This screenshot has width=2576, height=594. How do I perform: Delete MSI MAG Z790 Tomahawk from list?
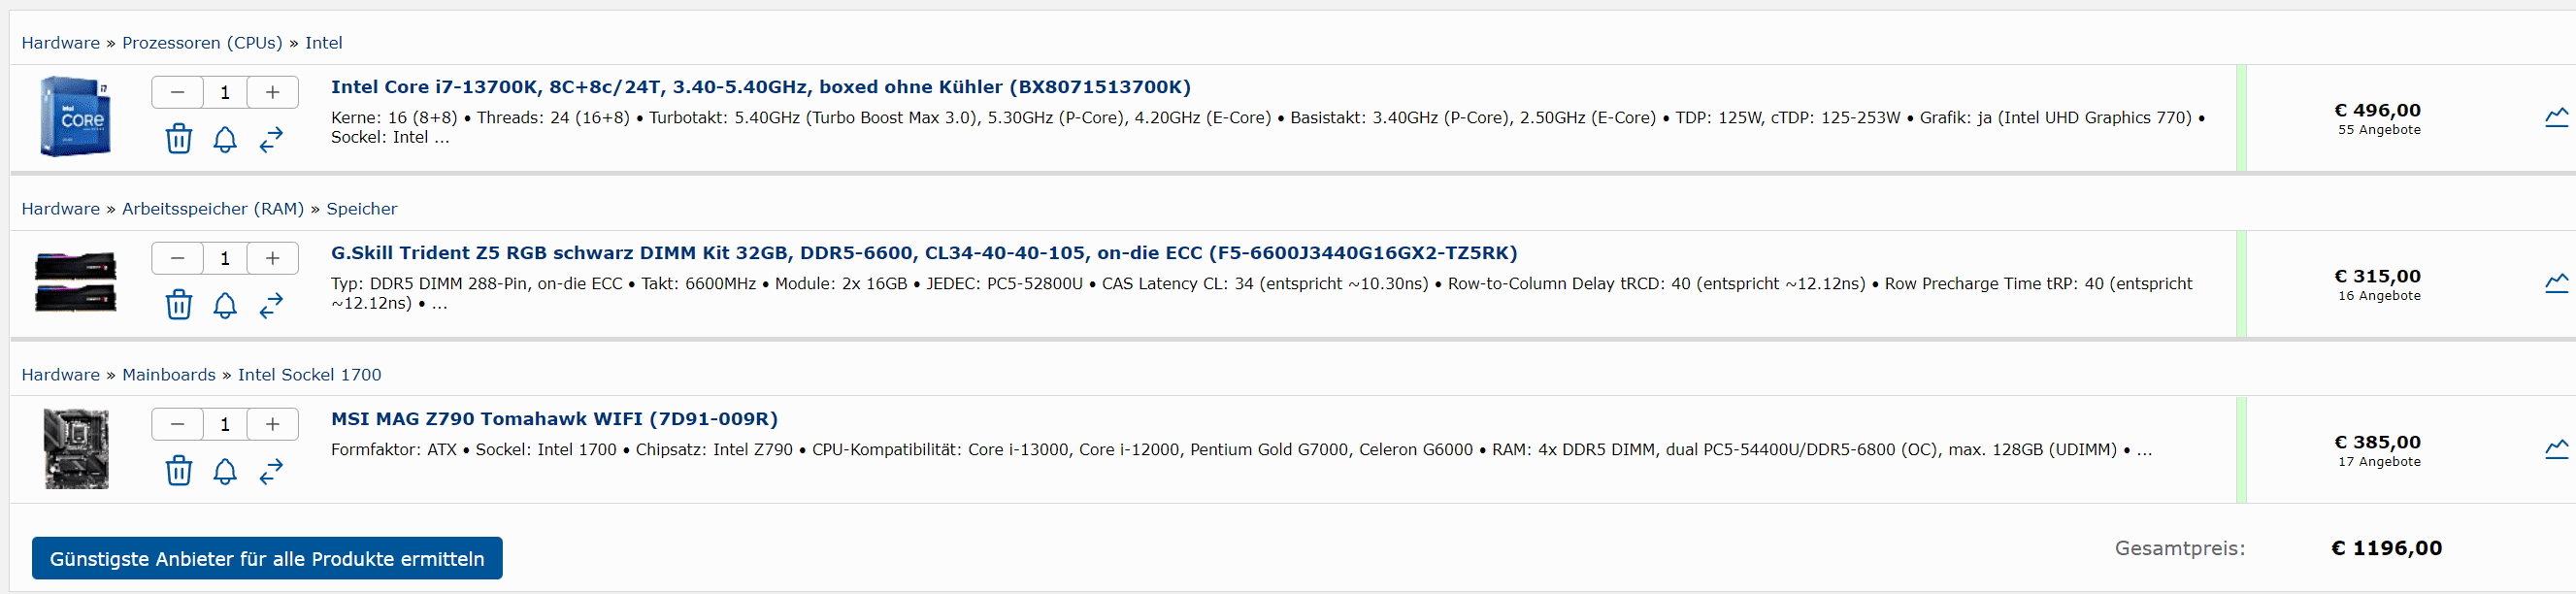(x=179, y=471)
